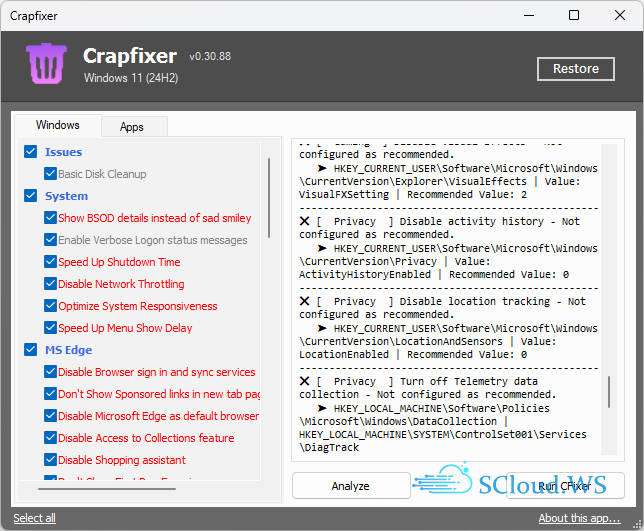Click the X mark beside Disable activity history
644x531 pixels.
304,221
